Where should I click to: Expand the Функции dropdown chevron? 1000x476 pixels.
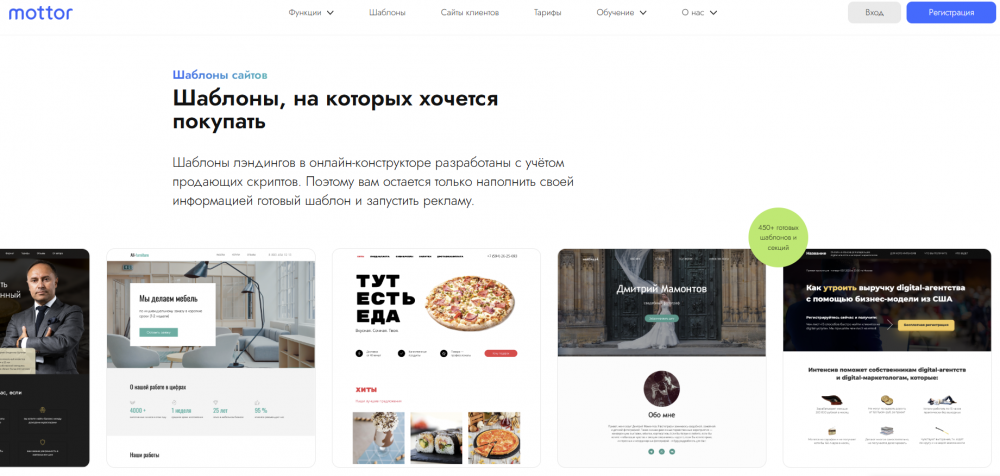click(330, 13)
